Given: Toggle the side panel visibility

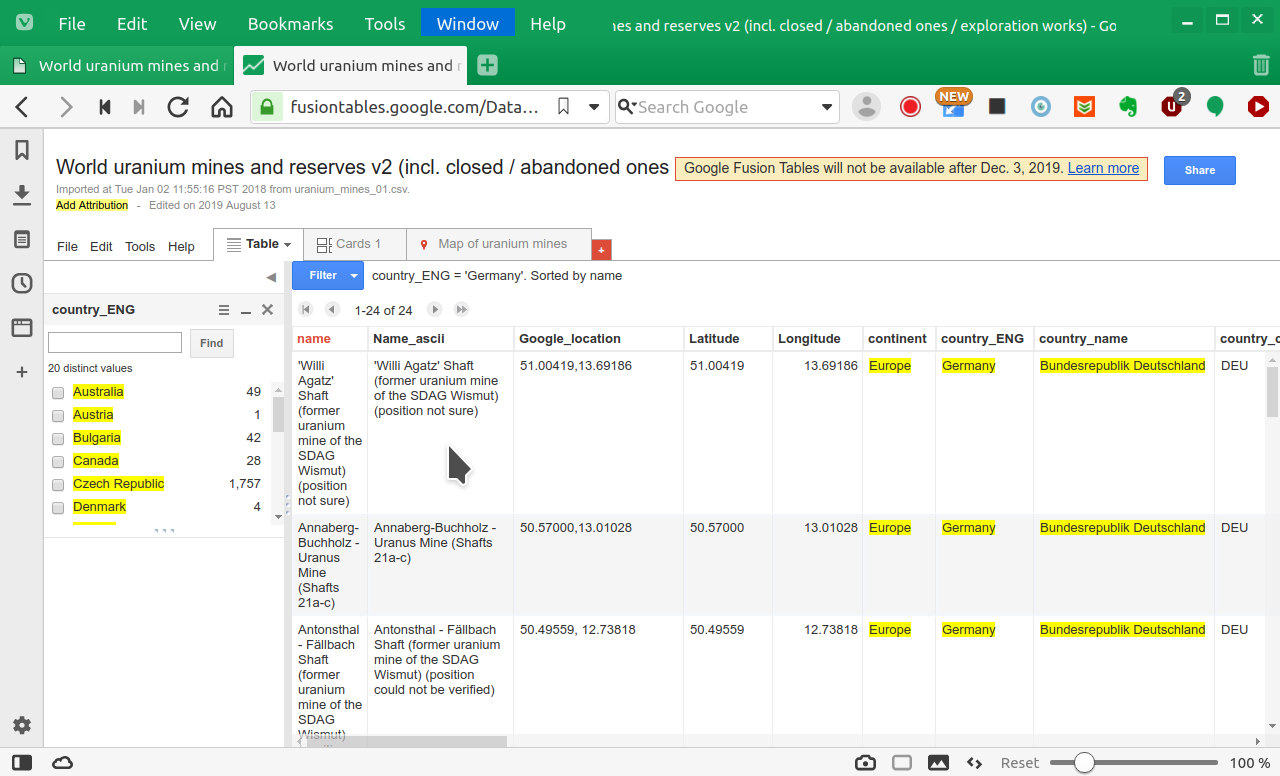Looking at the screenshot, I should 21,763.
